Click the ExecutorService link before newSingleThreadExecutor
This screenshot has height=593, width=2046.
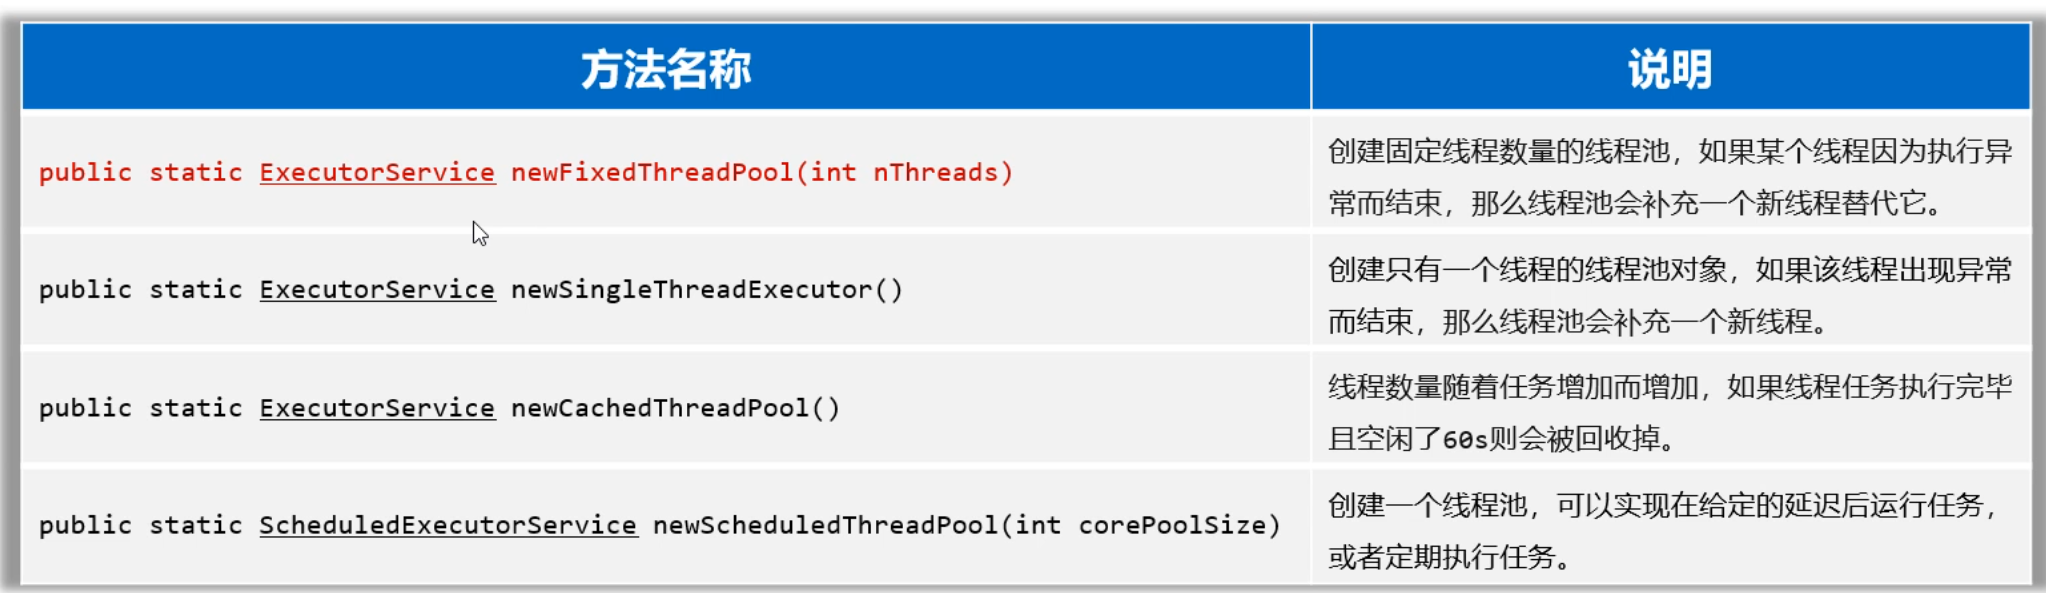[x=377, y=290]
